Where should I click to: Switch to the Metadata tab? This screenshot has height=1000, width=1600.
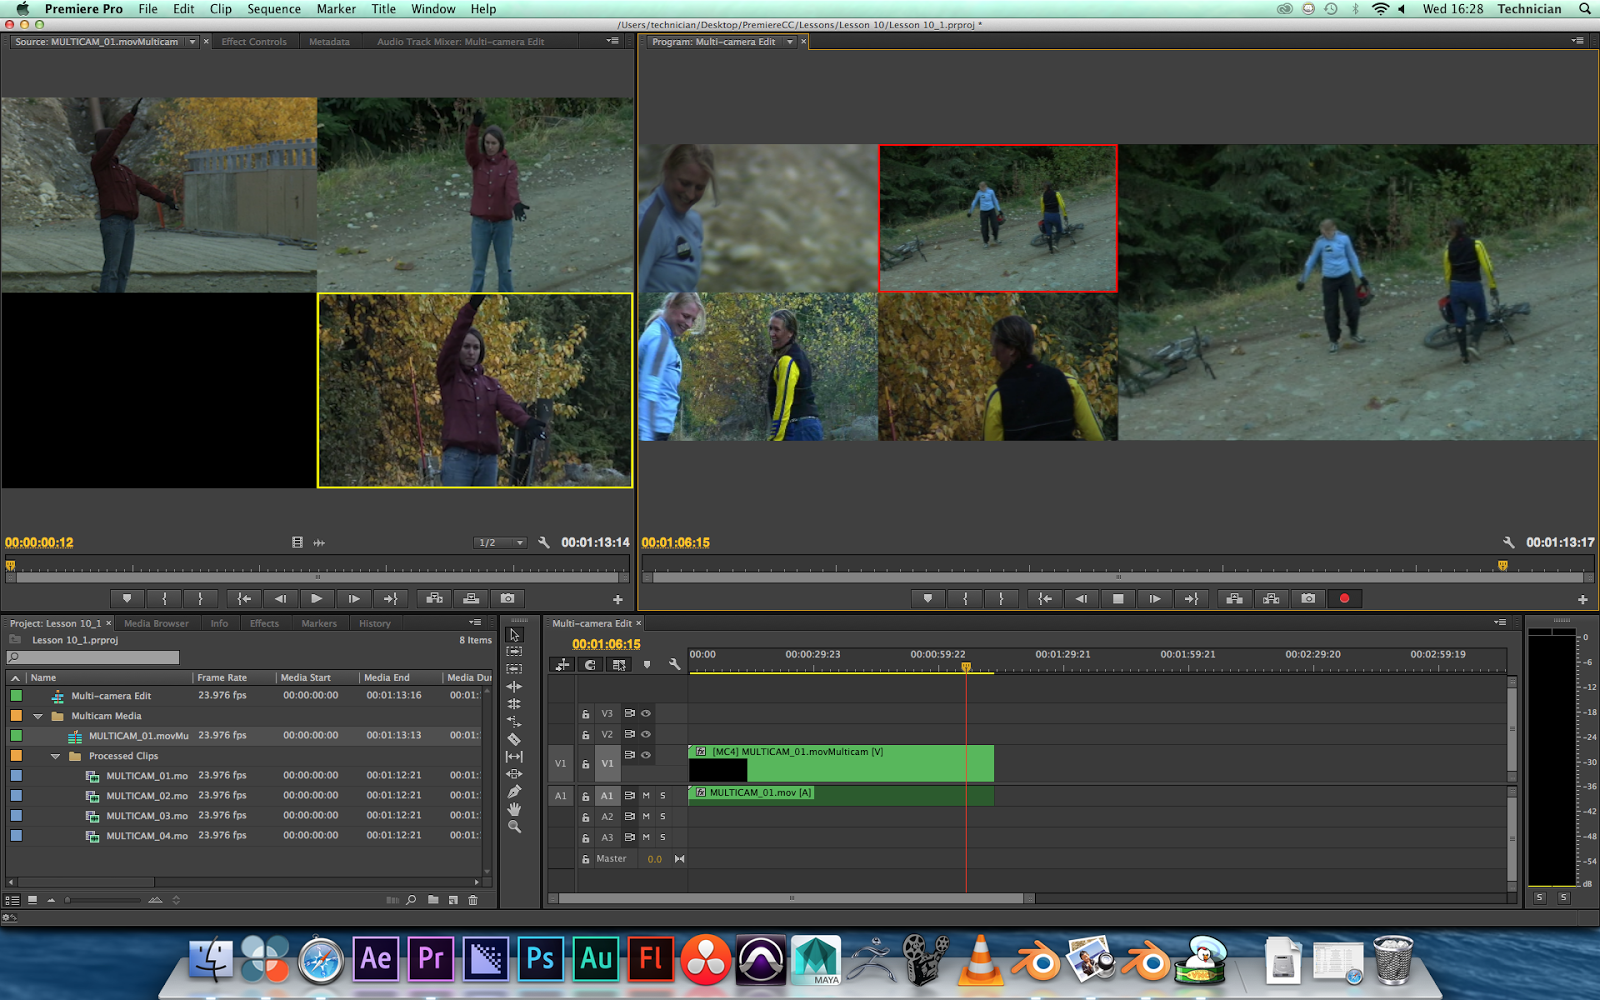(329, 41)
